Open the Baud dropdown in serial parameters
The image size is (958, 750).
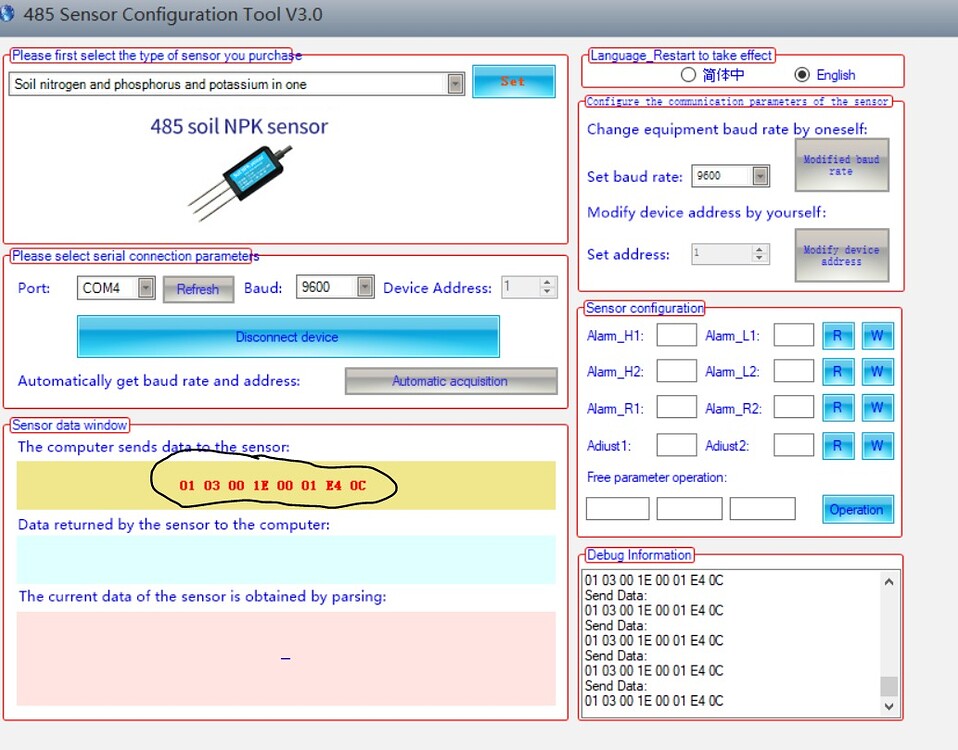coord(363,287)
